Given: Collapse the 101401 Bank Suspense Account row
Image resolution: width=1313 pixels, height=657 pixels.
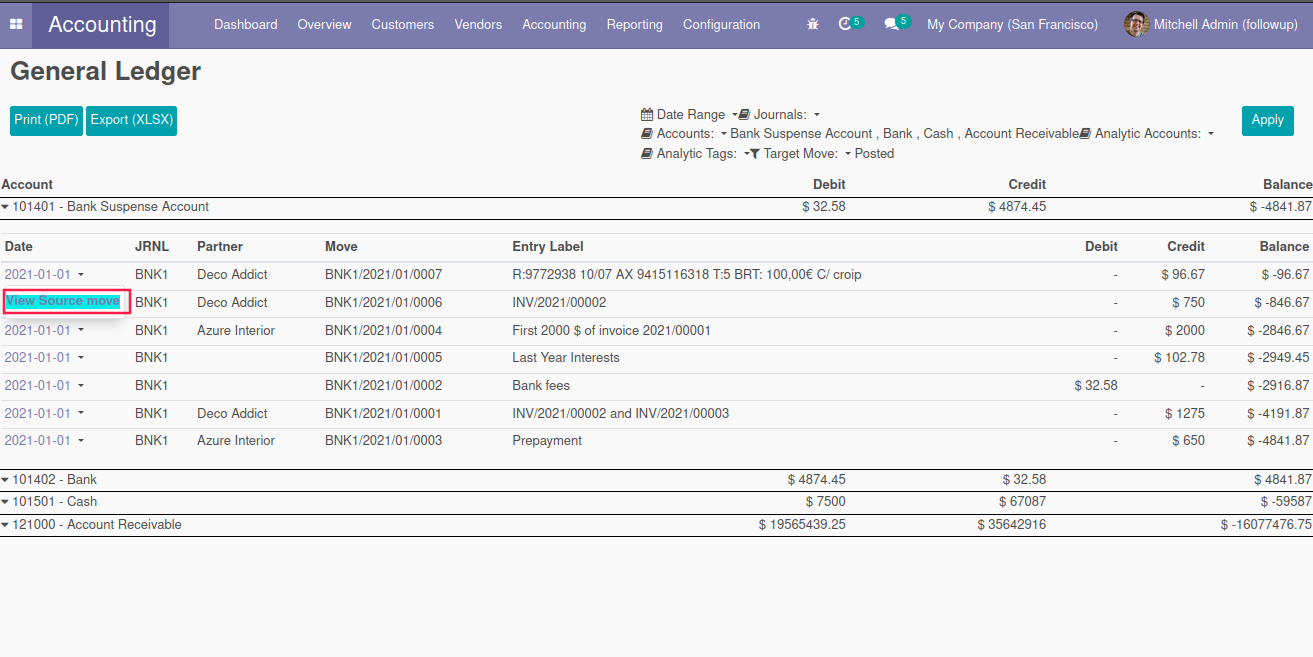Looking at the screenshot, I should click(6, 207).
